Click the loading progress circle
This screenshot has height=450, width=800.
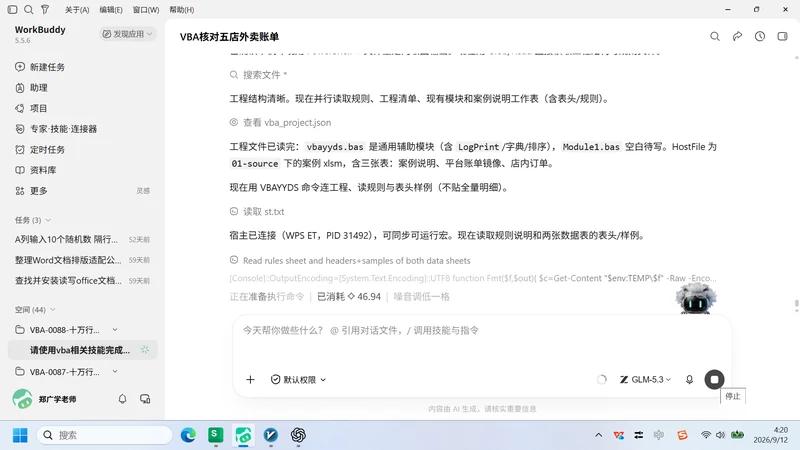(x=602, y=380)
